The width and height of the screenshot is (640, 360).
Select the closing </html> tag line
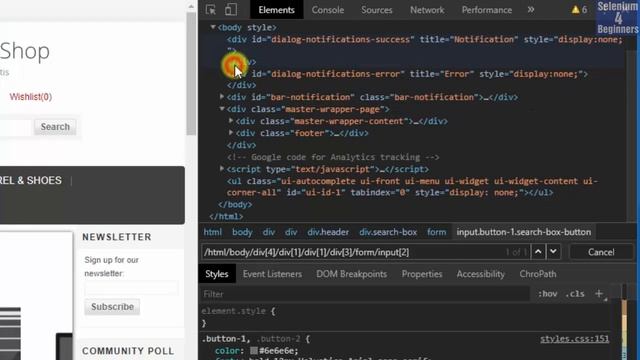coord(226,216)
